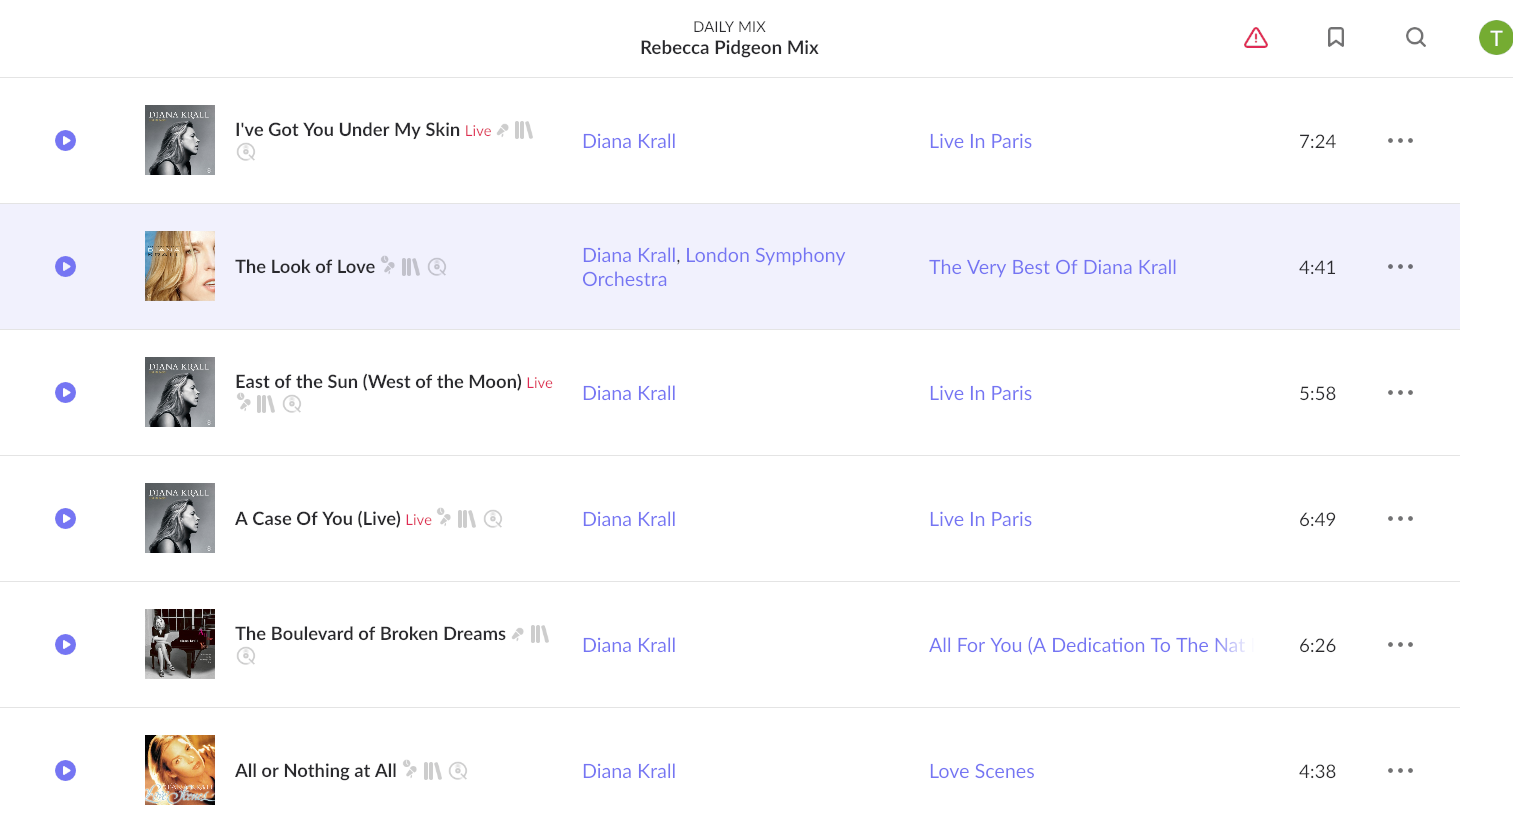Click the disc icon under East of the Sun

point(292,404)
